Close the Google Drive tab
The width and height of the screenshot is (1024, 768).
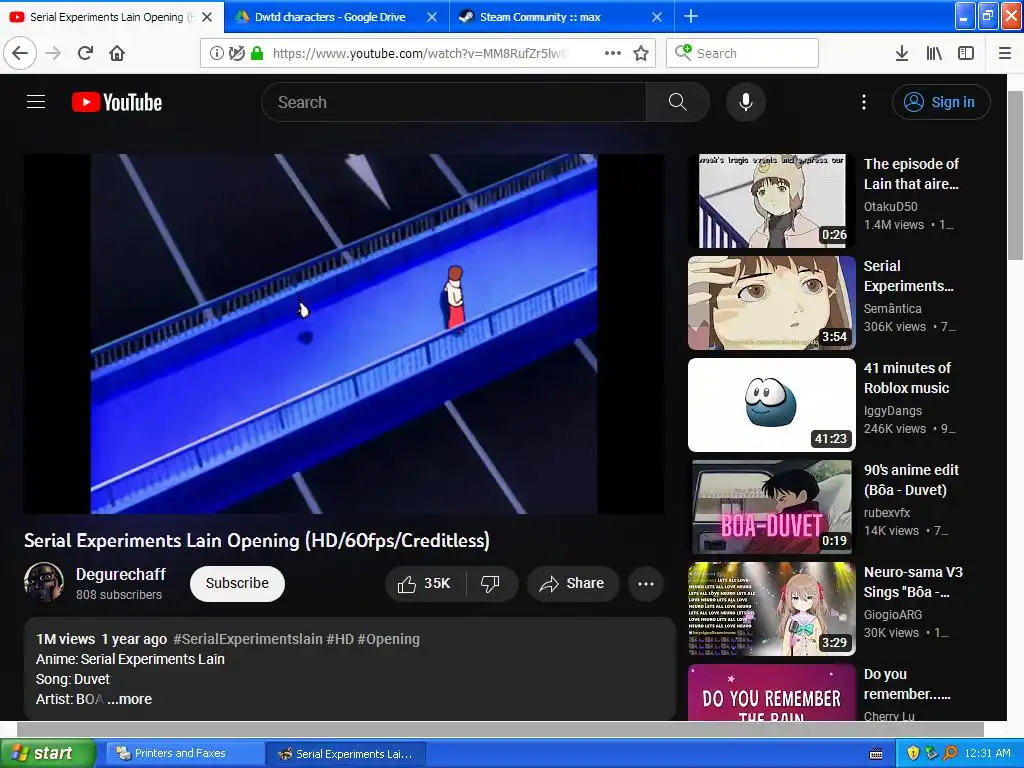click(432, 17)
